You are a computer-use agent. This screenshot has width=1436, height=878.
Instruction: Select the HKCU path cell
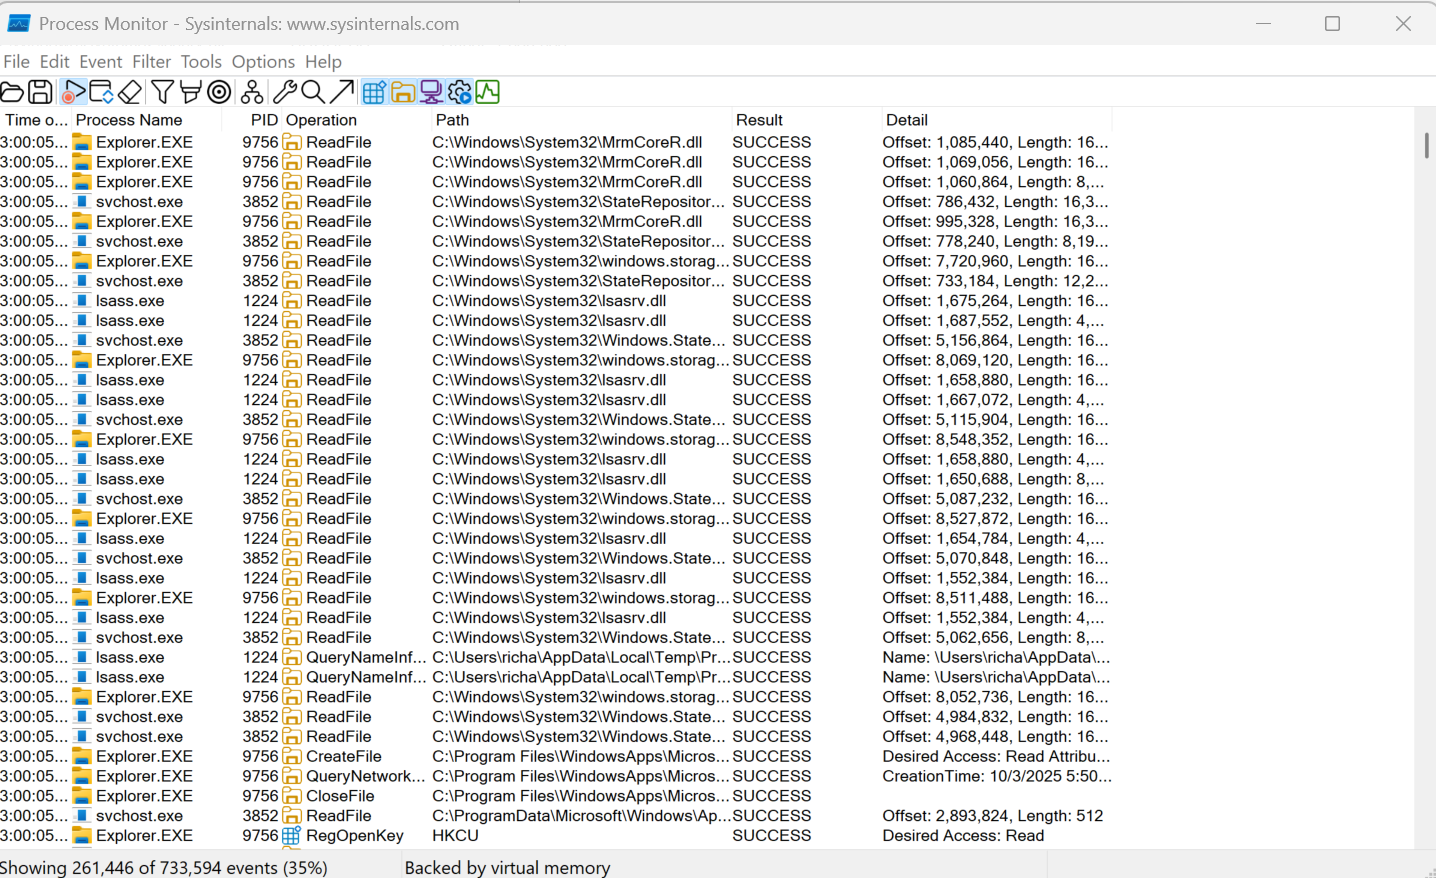click(x=455, y=836)
